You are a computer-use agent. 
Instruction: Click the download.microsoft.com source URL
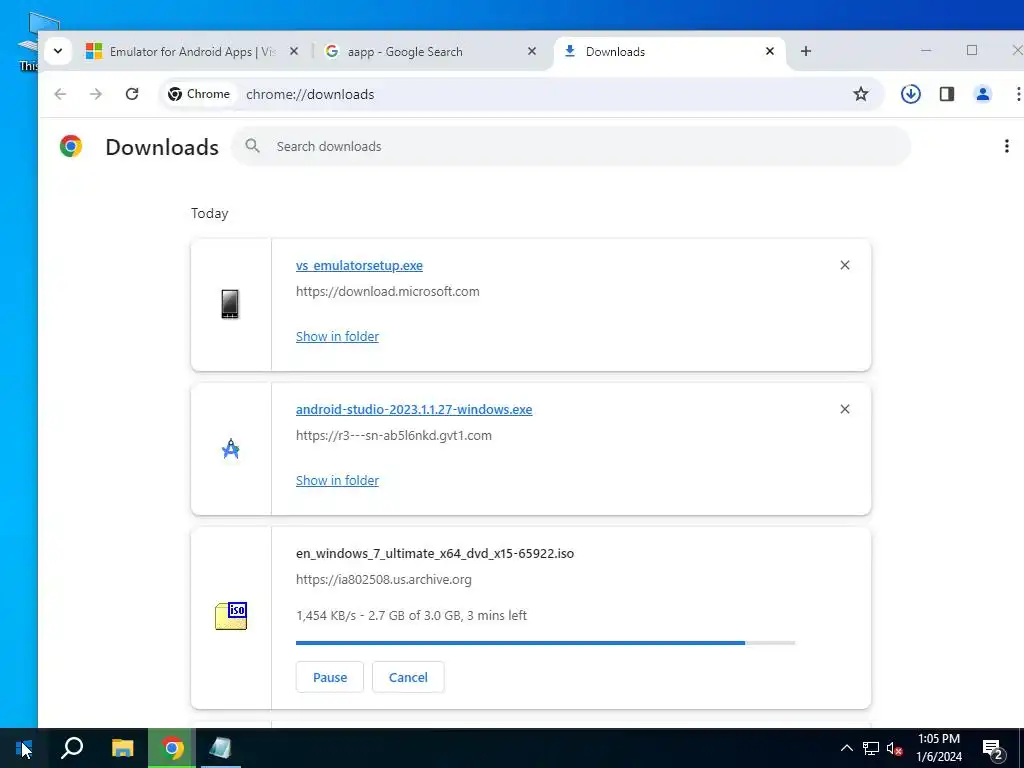[x=387, y=291]
